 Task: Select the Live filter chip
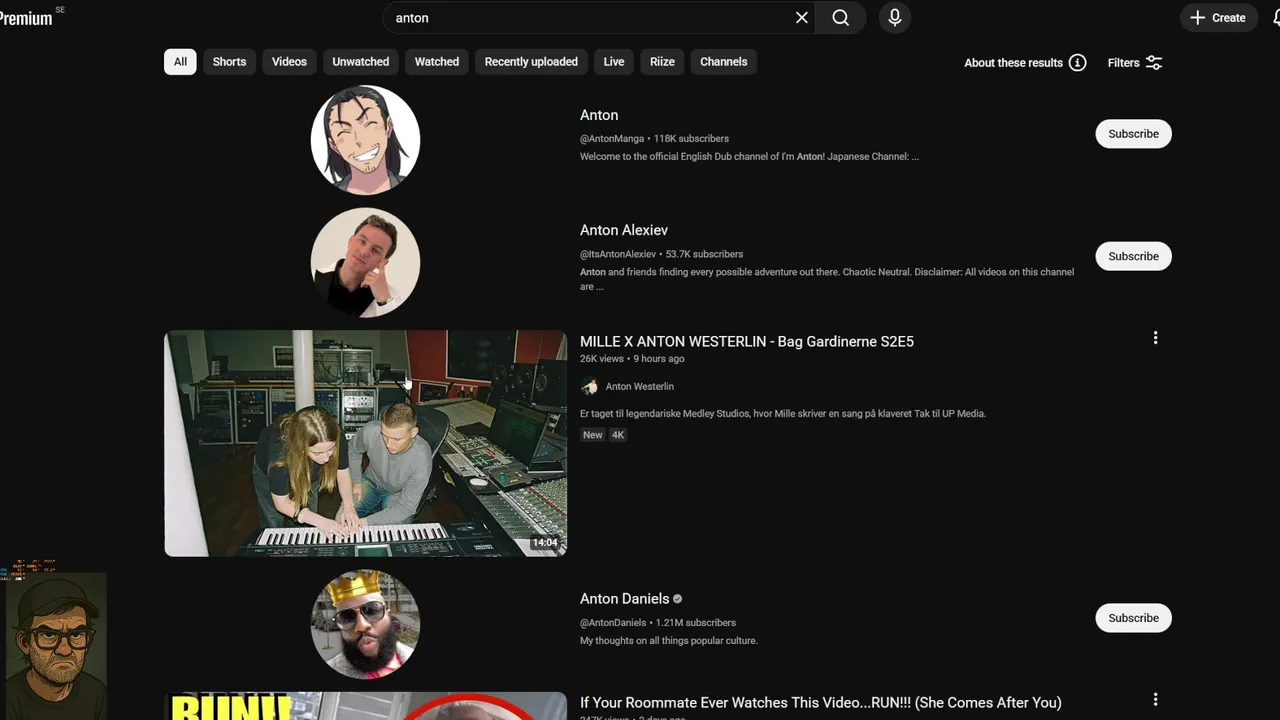[614, 62]
